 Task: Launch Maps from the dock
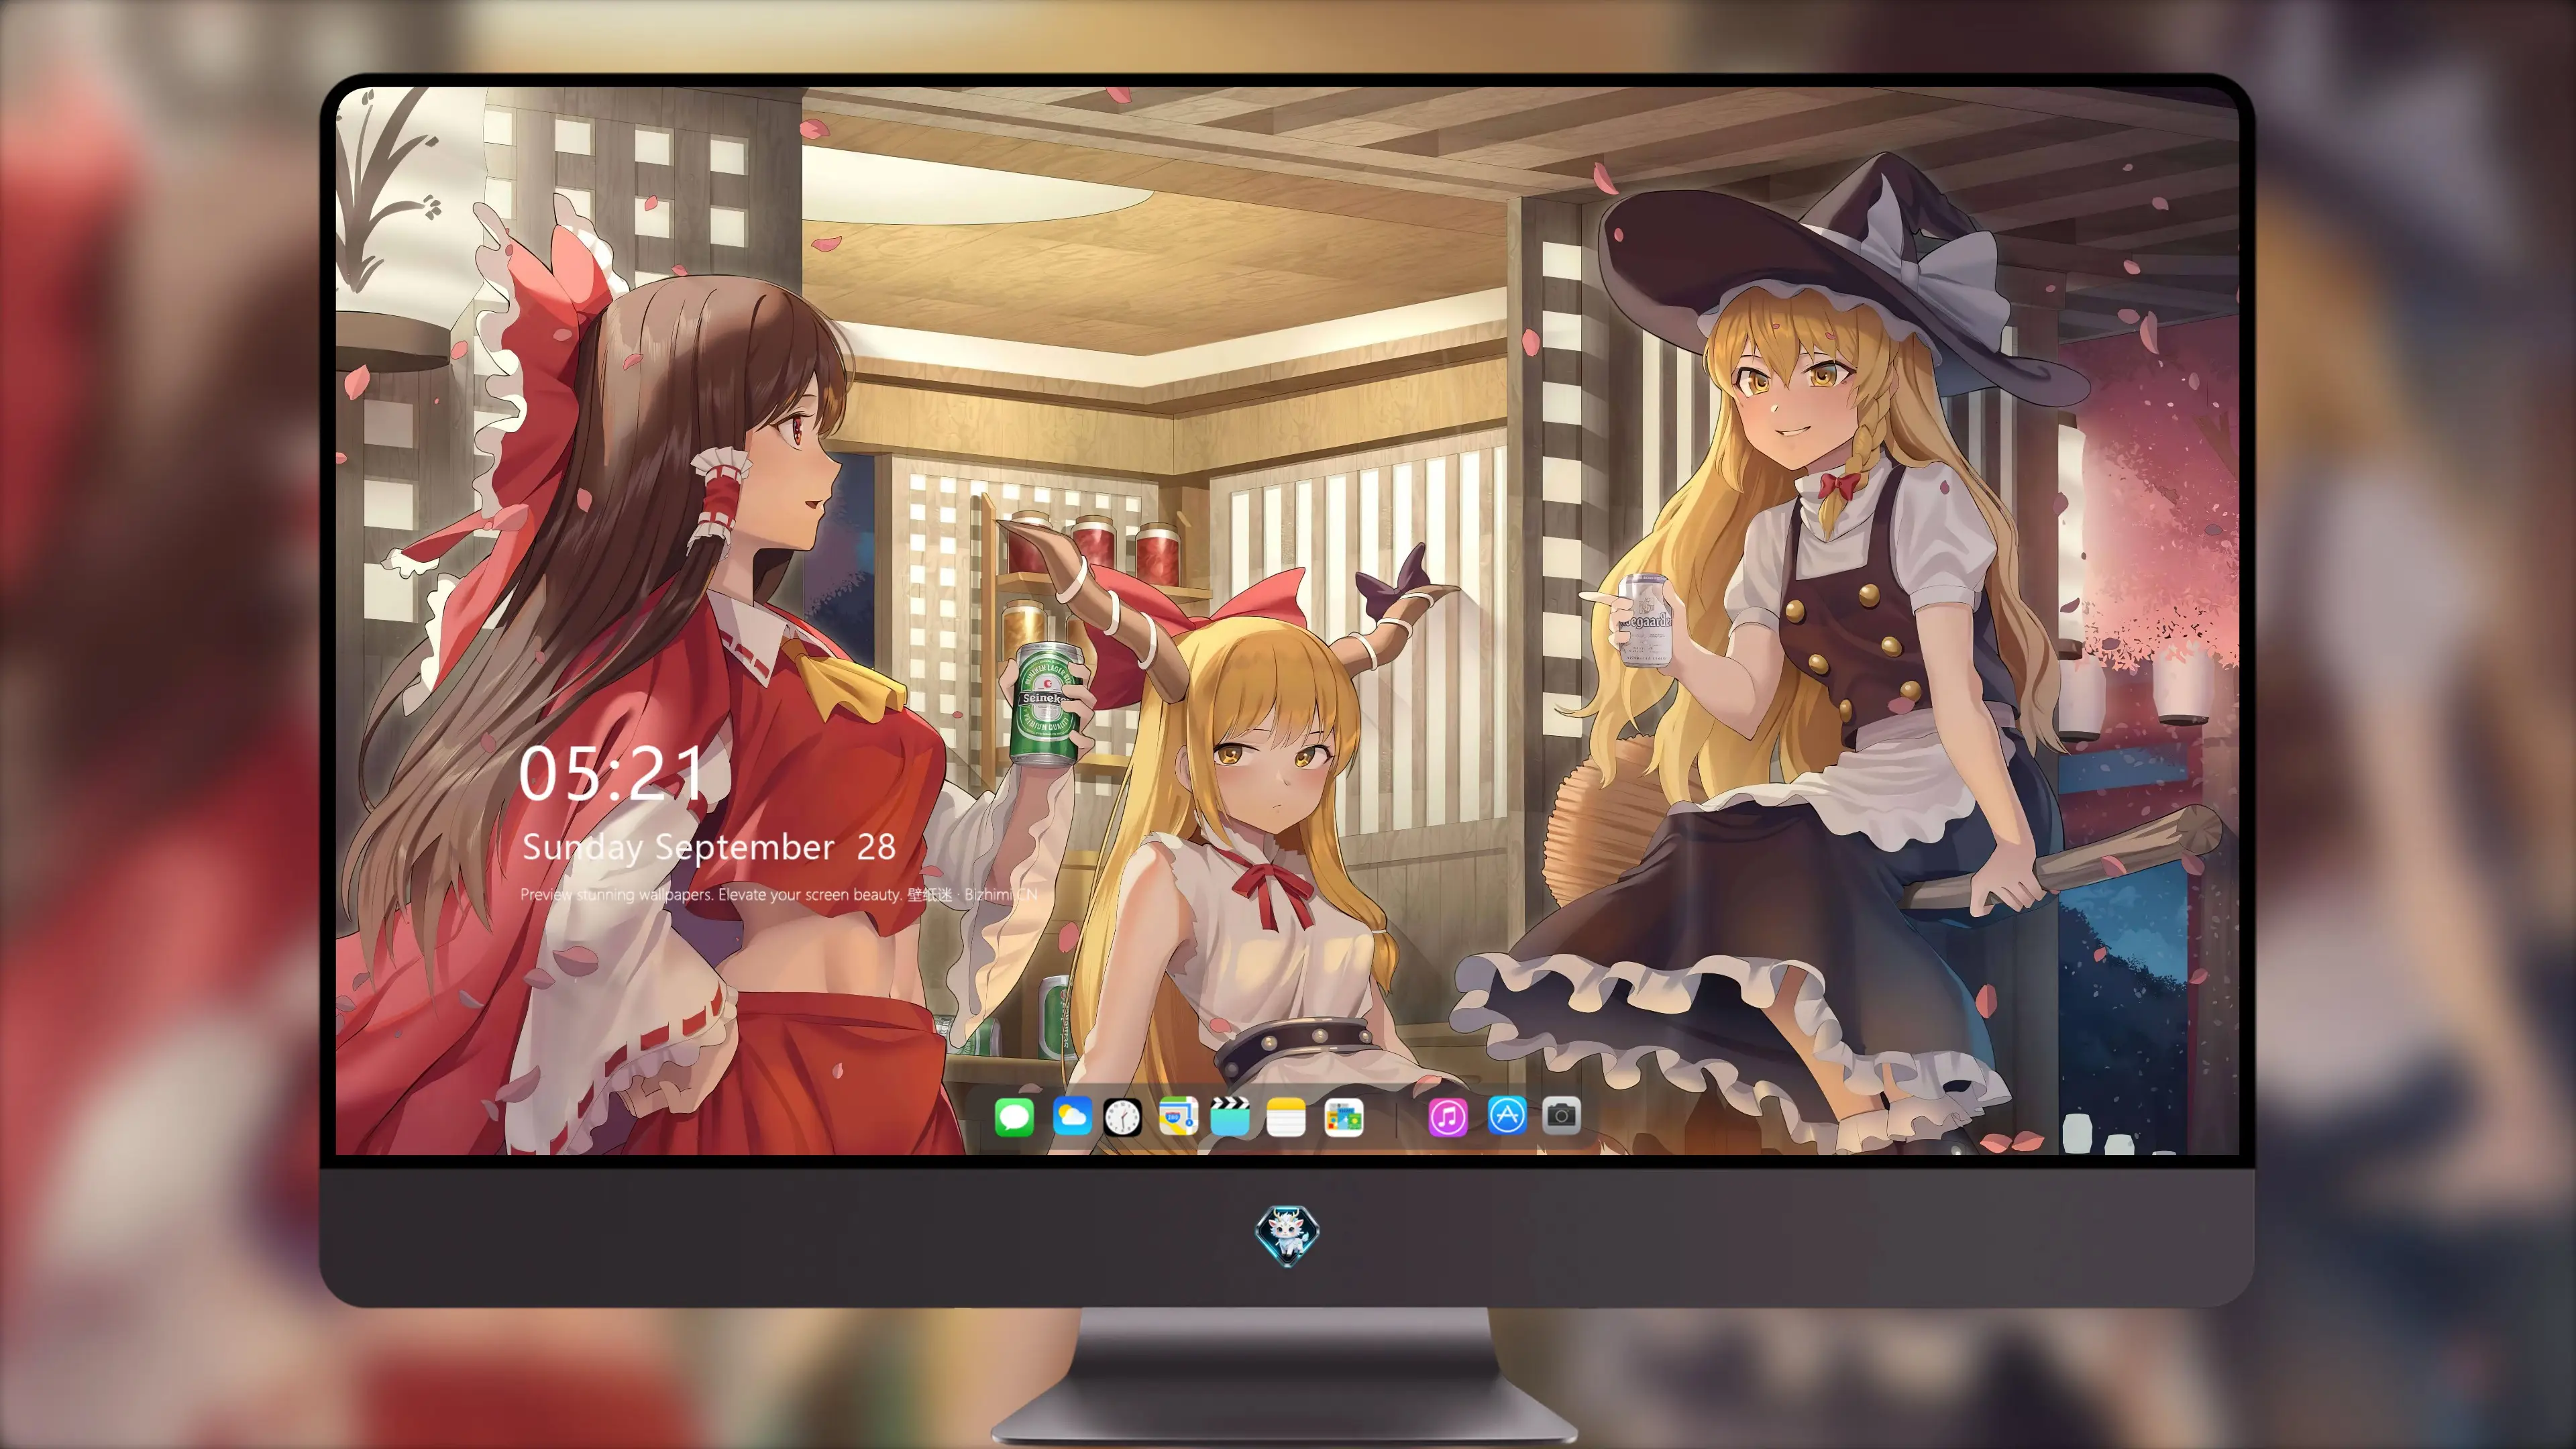[1178, 1116]
